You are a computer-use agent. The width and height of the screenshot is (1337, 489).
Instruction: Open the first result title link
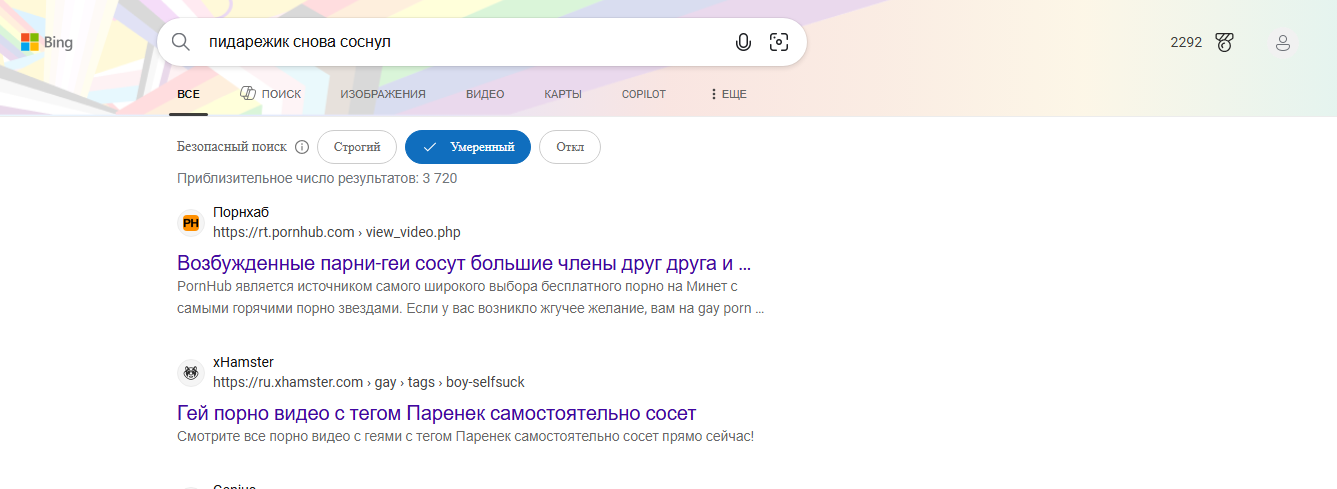tap(464, 264)
